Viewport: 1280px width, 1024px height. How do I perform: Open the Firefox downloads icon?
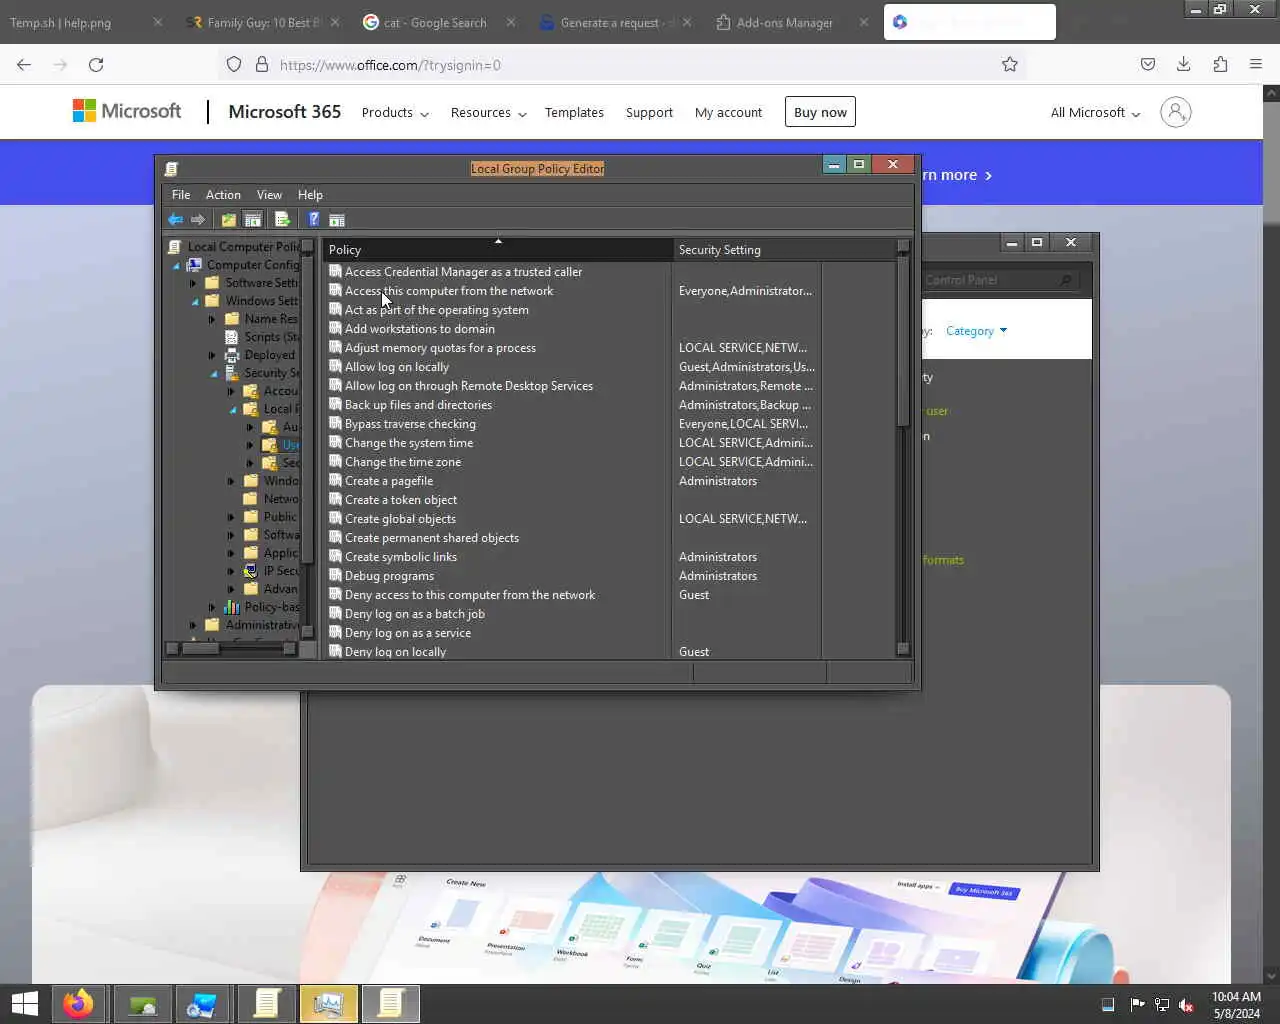point(1183,65)
